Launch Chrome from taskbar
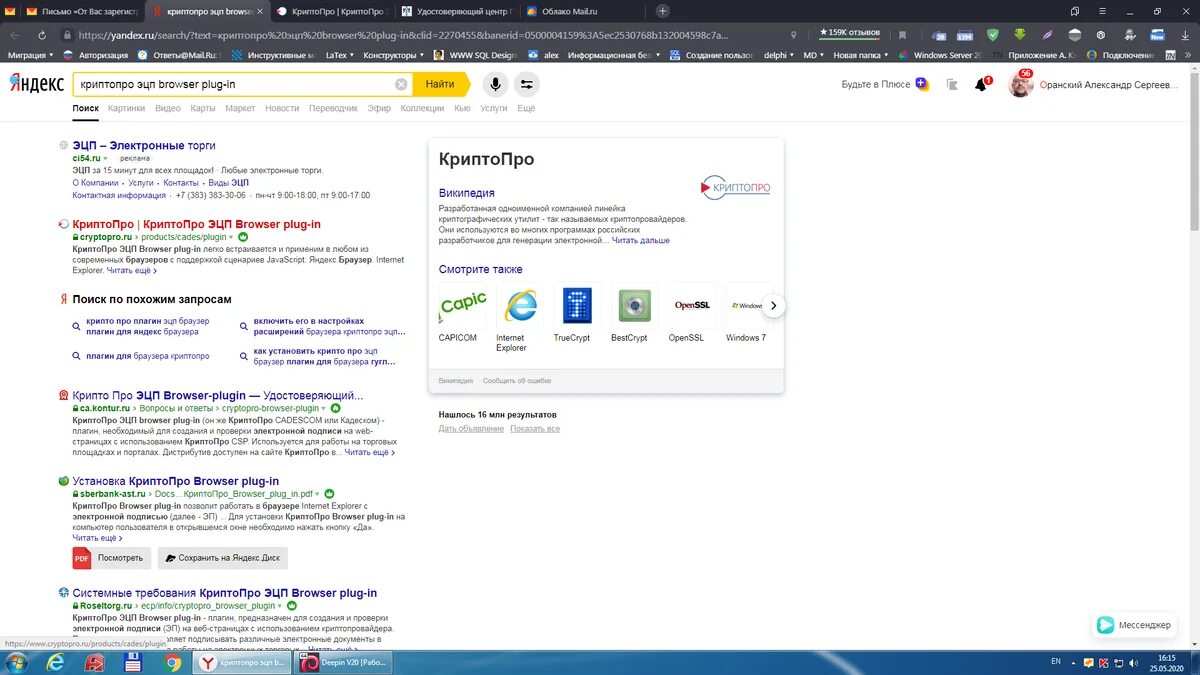 (173, 662)
